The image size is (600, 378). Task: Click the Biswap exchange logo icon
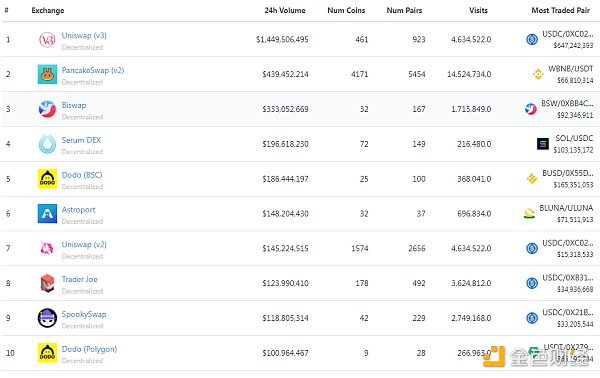pos(47,109)
